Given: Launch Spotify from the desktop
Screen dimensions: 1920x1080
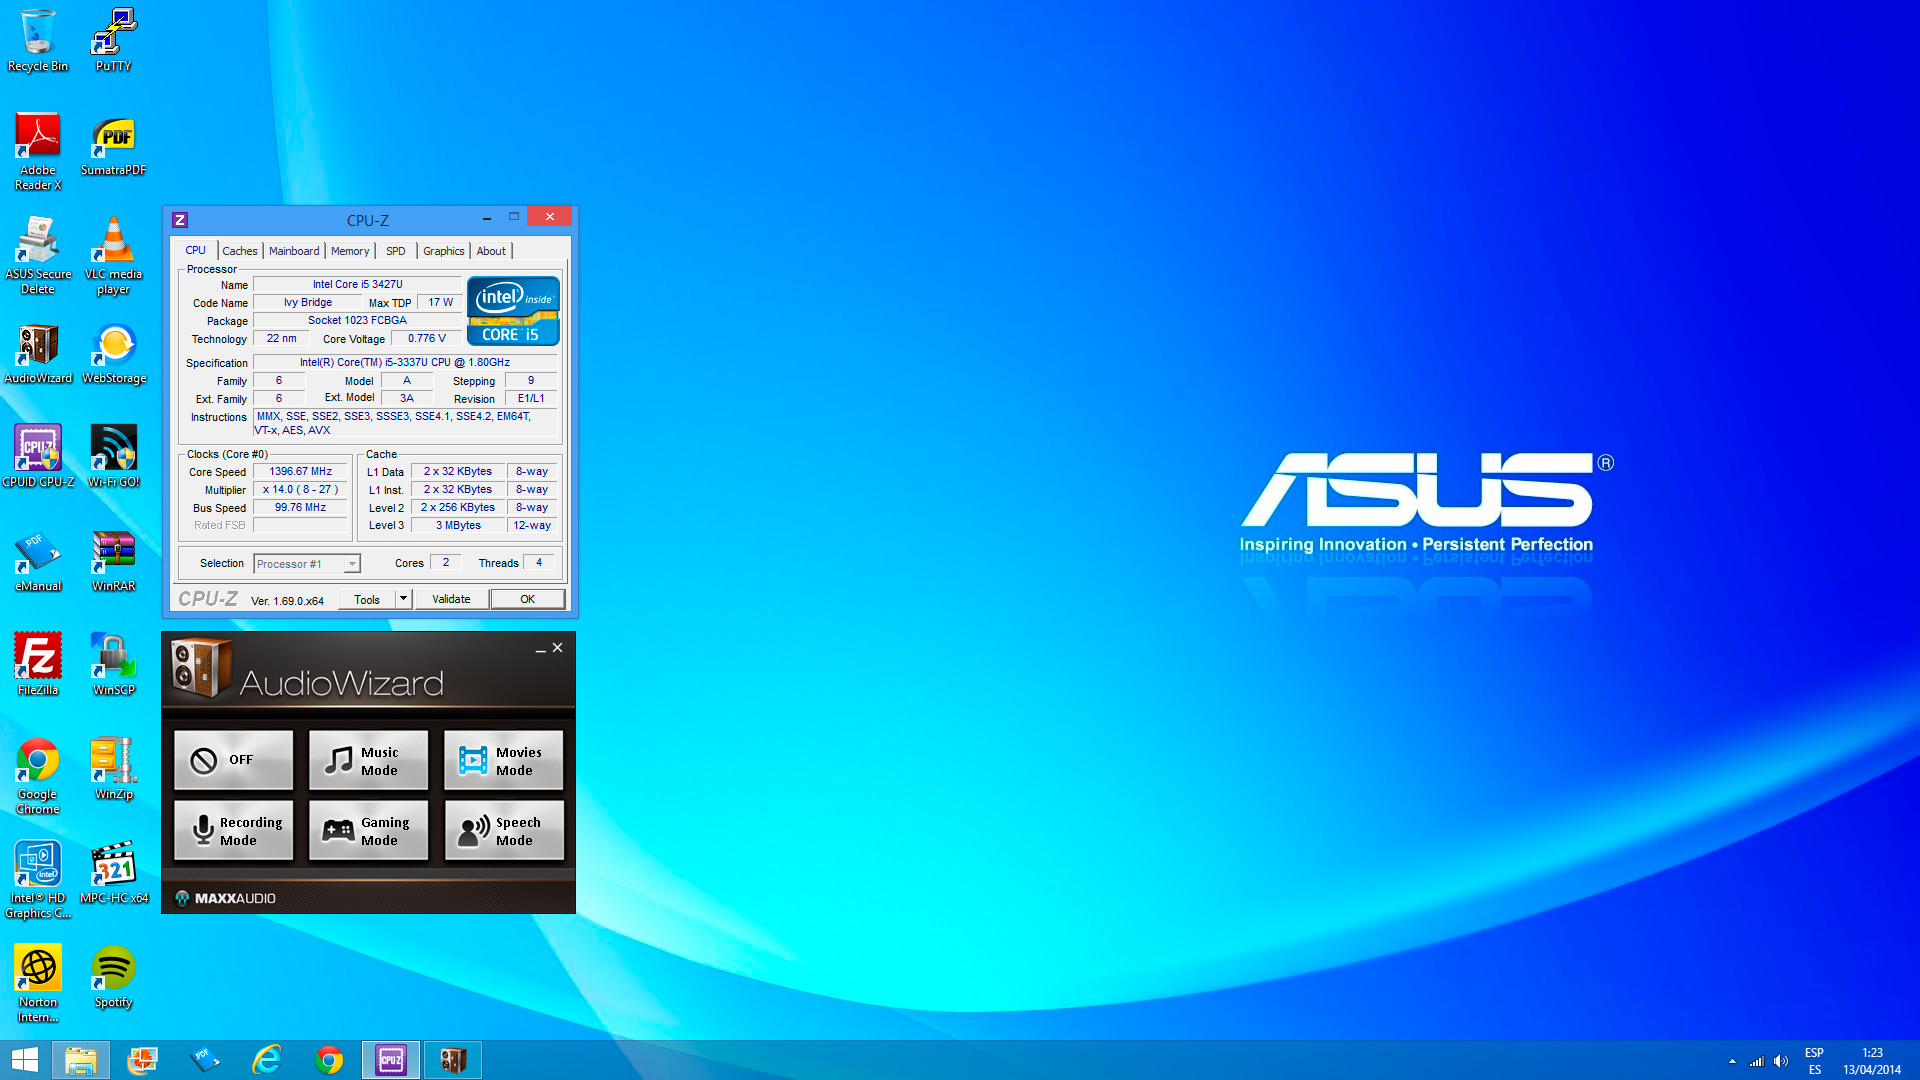Looking at the screenshot, I should (113, 976).
